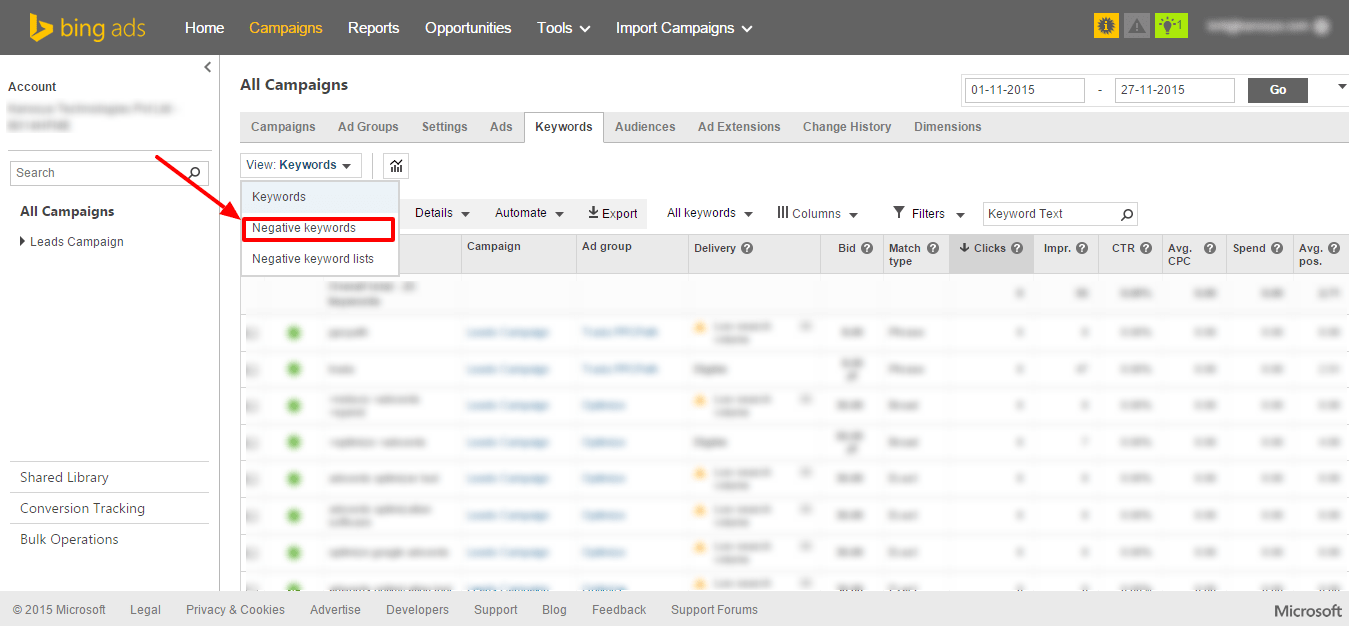Open Conversion Tracking from the sidebar
Image resolution: width=1349 pixels, height=626 pixels.
81,508
